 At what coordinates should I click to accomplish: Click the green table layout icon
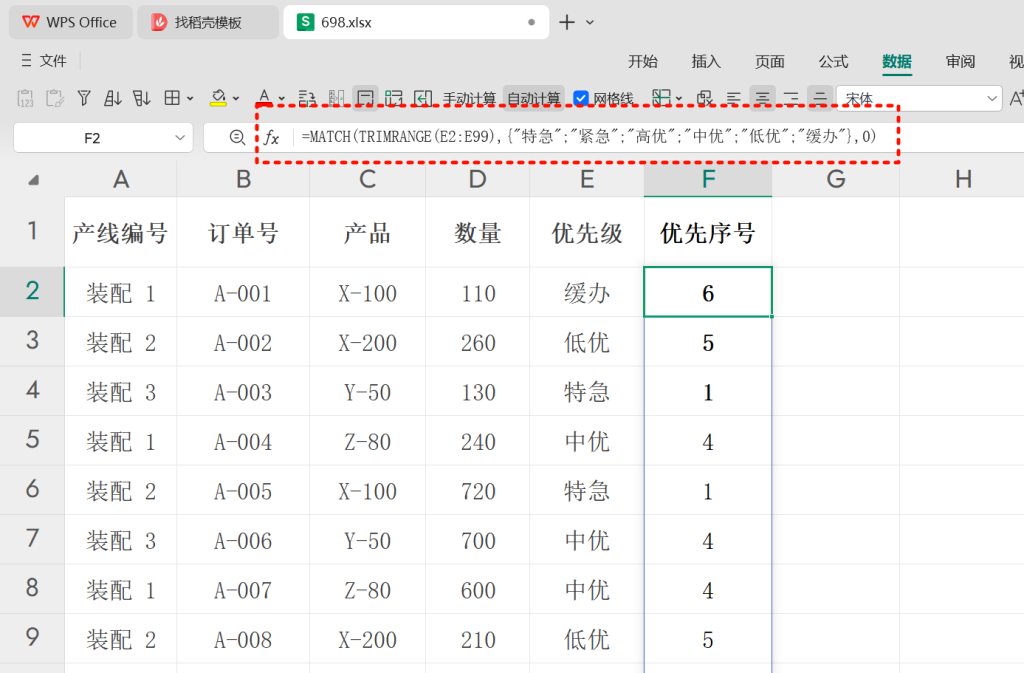click(394, 99)
